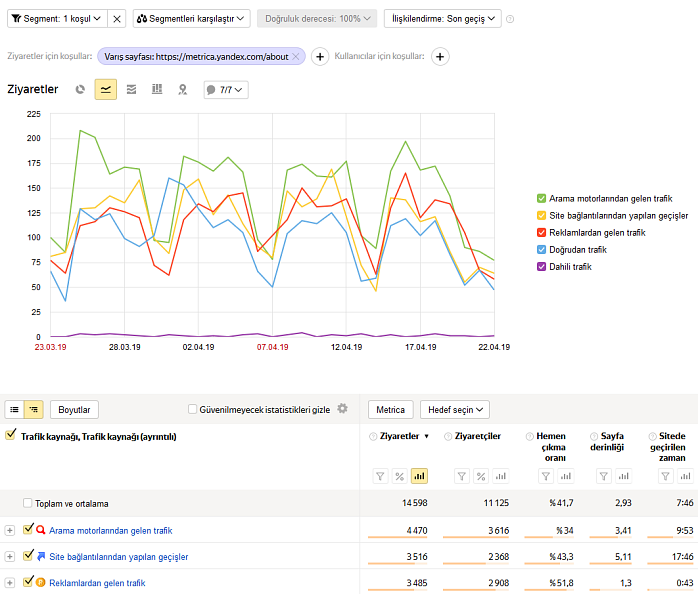
Task: Open Arama motorlarından gelen trafik link
Action: 111,531
